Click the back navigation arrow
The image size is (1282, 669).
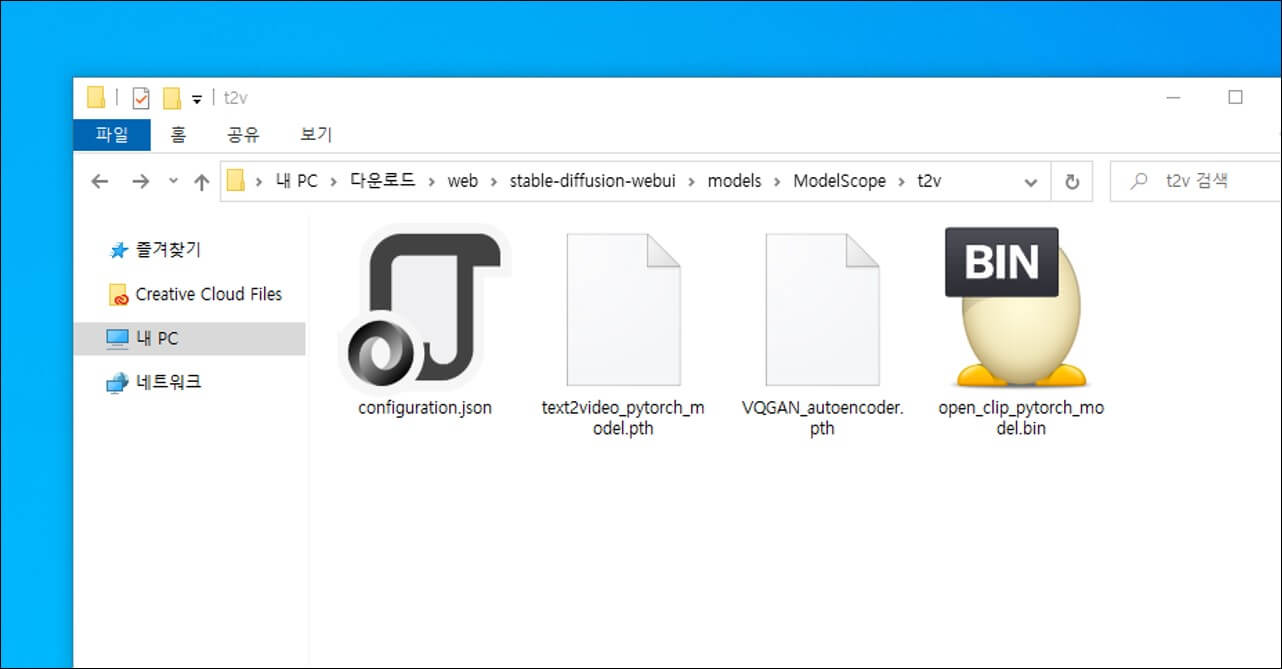coord(99,181)
